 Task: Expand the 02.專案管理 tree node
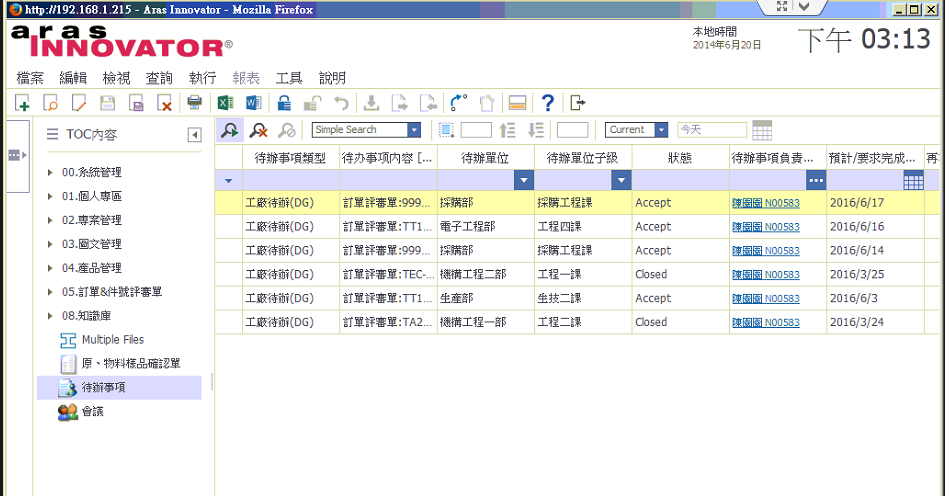pyautogui.click(x=51, y=220)
